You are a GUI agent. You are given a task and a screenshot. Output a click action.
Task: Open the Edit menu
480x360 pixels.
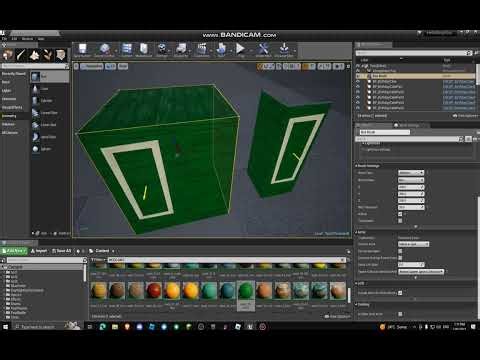pos(14,39)
